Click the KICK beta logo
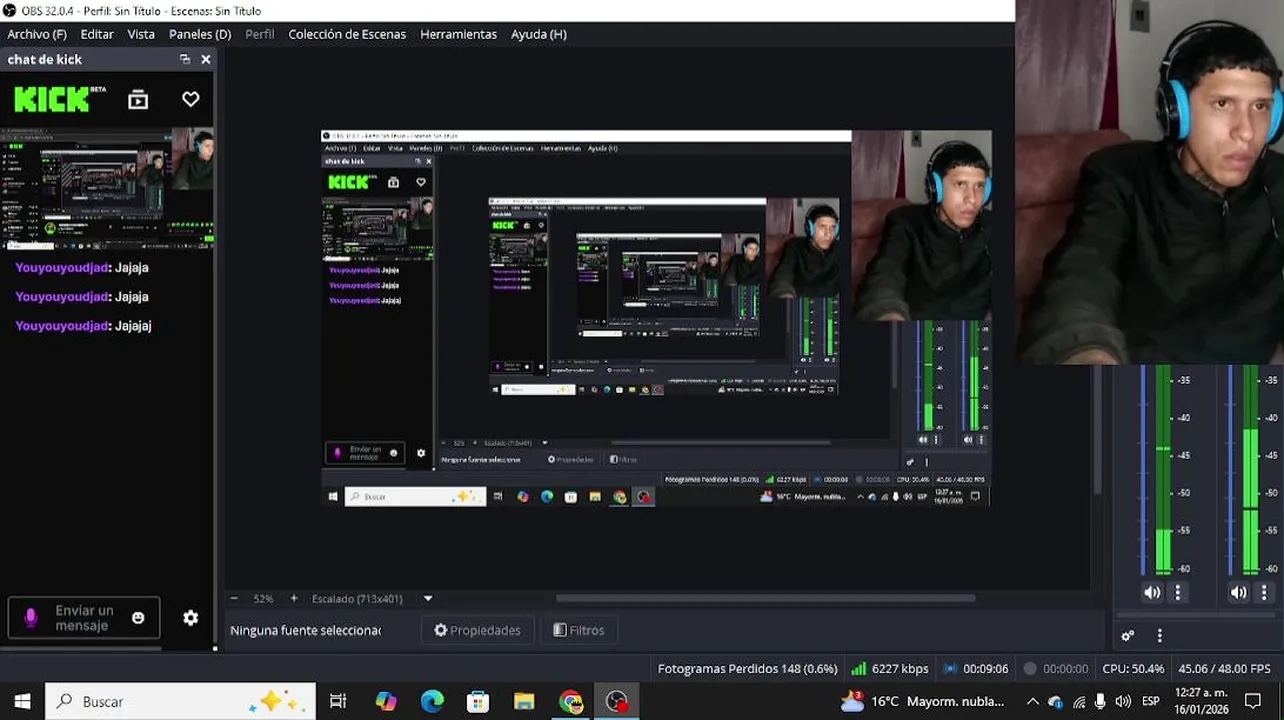This screenshot has height=720, width=1284. click(x=59, y=99)
